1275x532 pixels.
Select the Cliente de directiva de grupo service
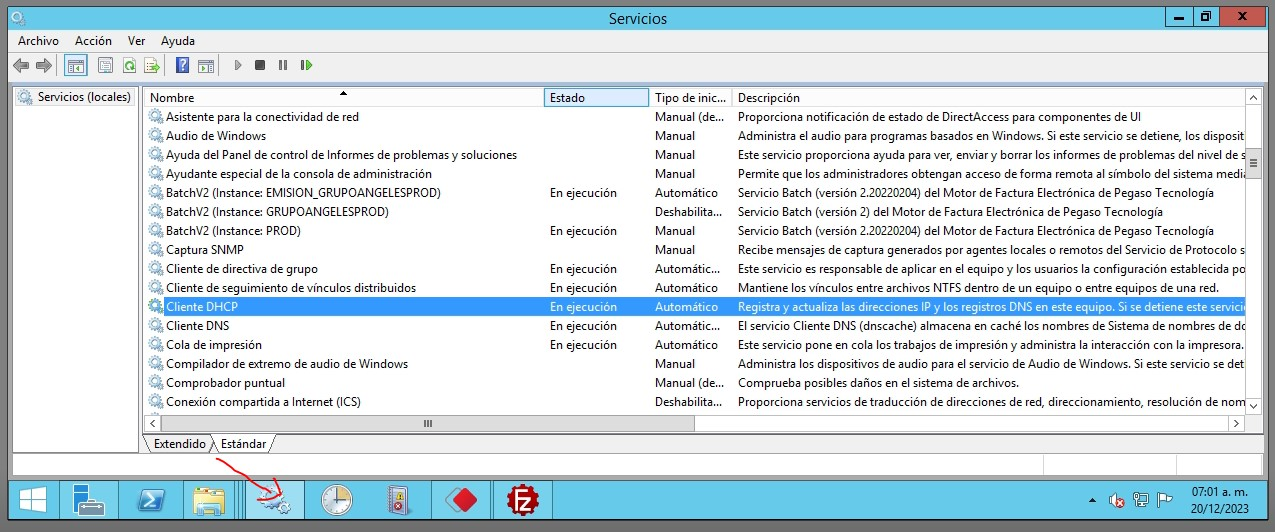(x=242, y=269)
